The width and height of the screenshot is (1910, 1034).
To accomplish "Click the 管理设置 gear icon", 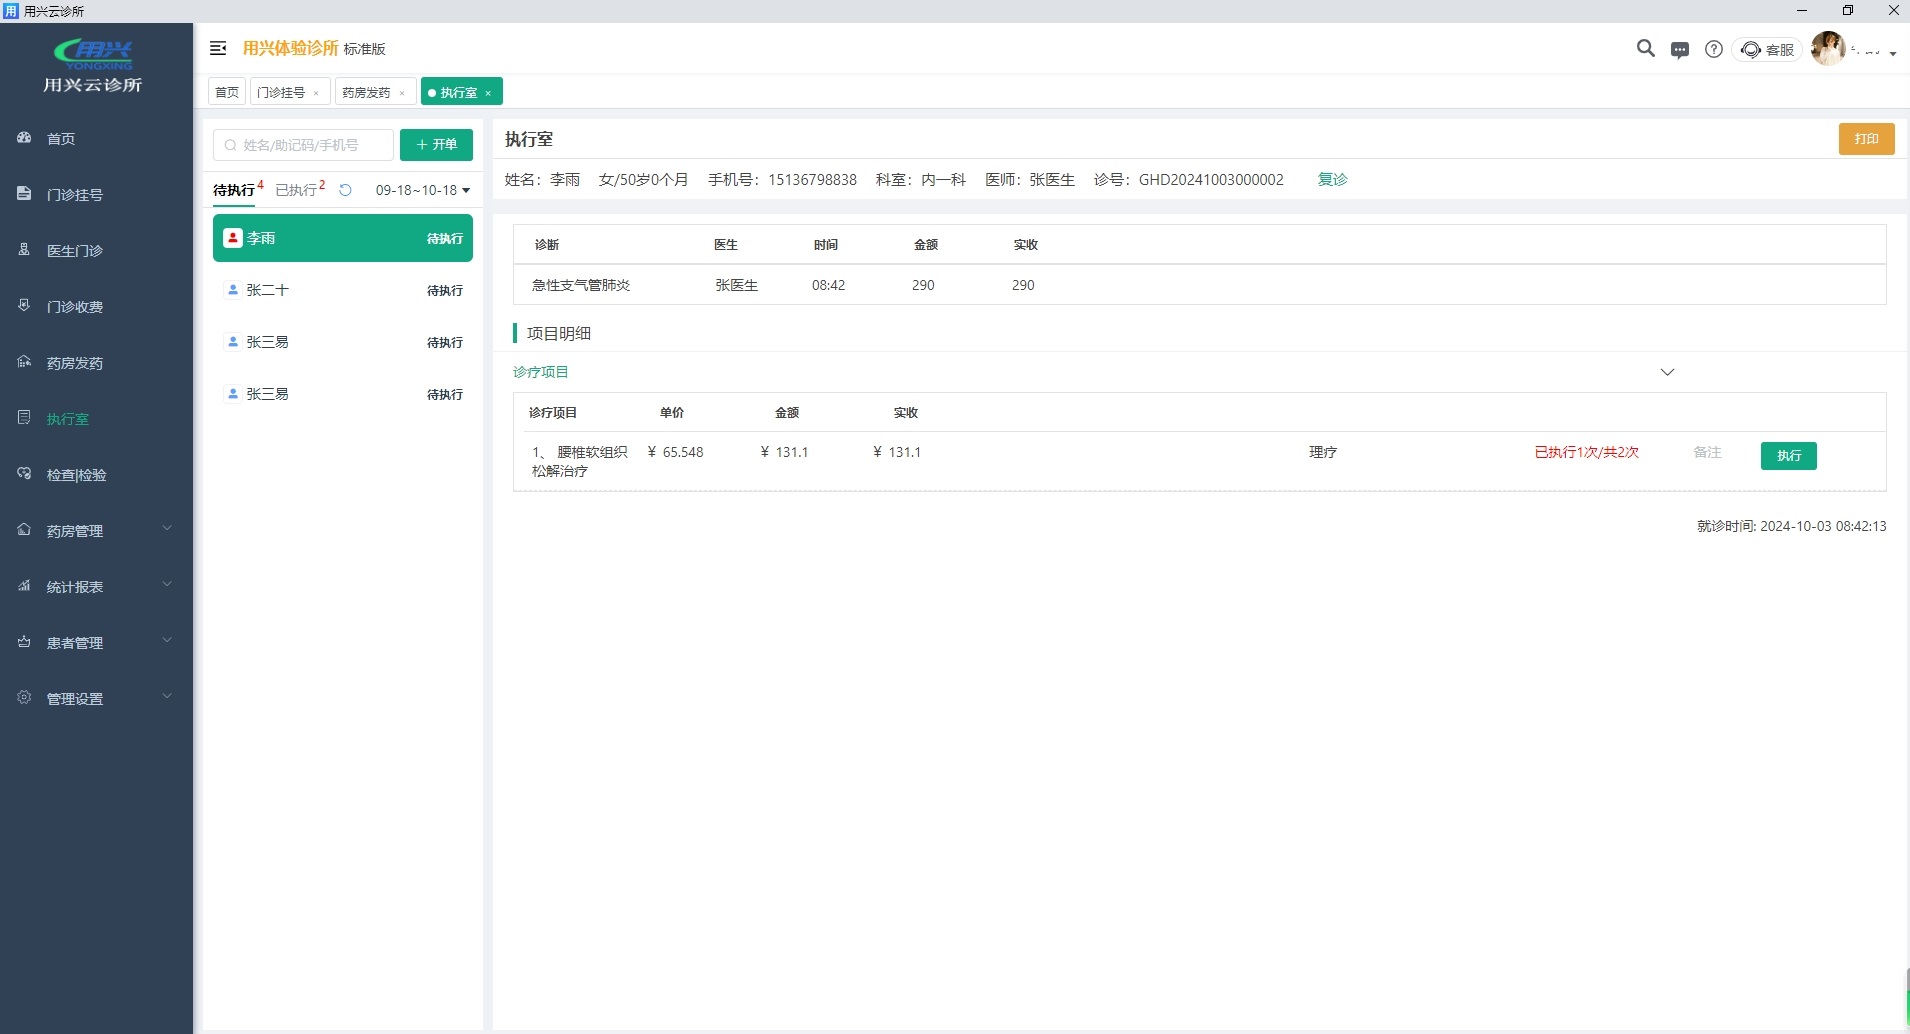I will pos(24,698).
